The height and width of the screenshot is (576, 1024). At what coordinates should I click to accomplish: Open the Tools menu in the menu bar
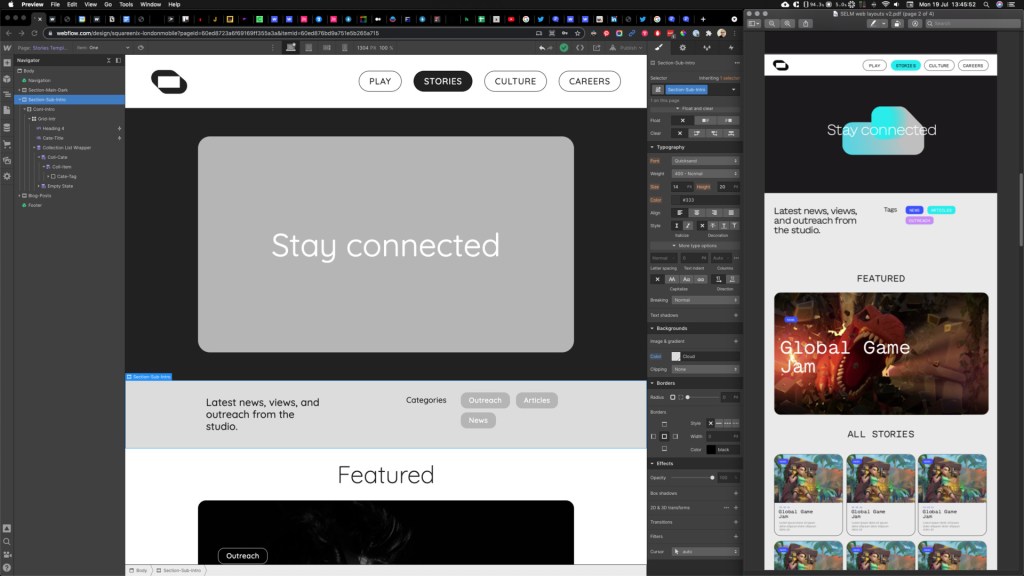126,4
